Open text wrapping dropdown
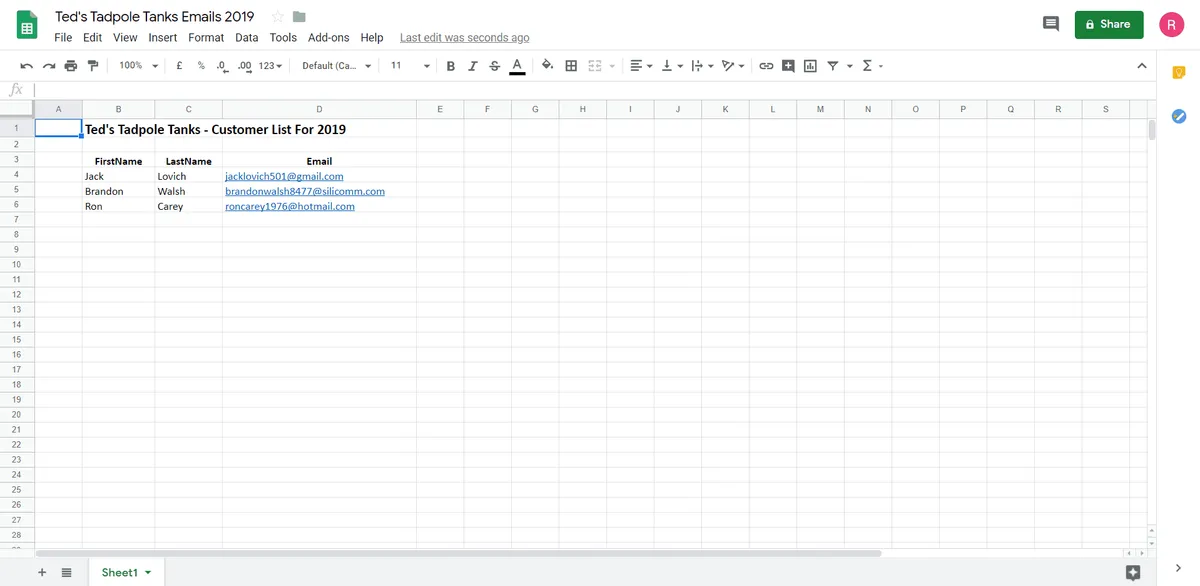Viewport: 1200px width, 586px height. [701, 66]
